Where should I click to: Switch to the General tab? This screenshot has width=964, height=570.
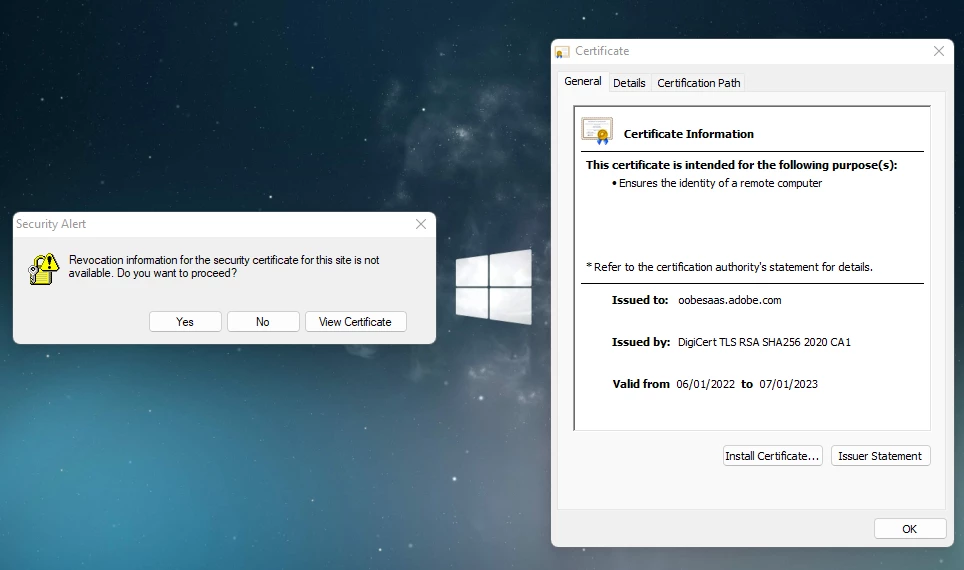coord(583,81)
